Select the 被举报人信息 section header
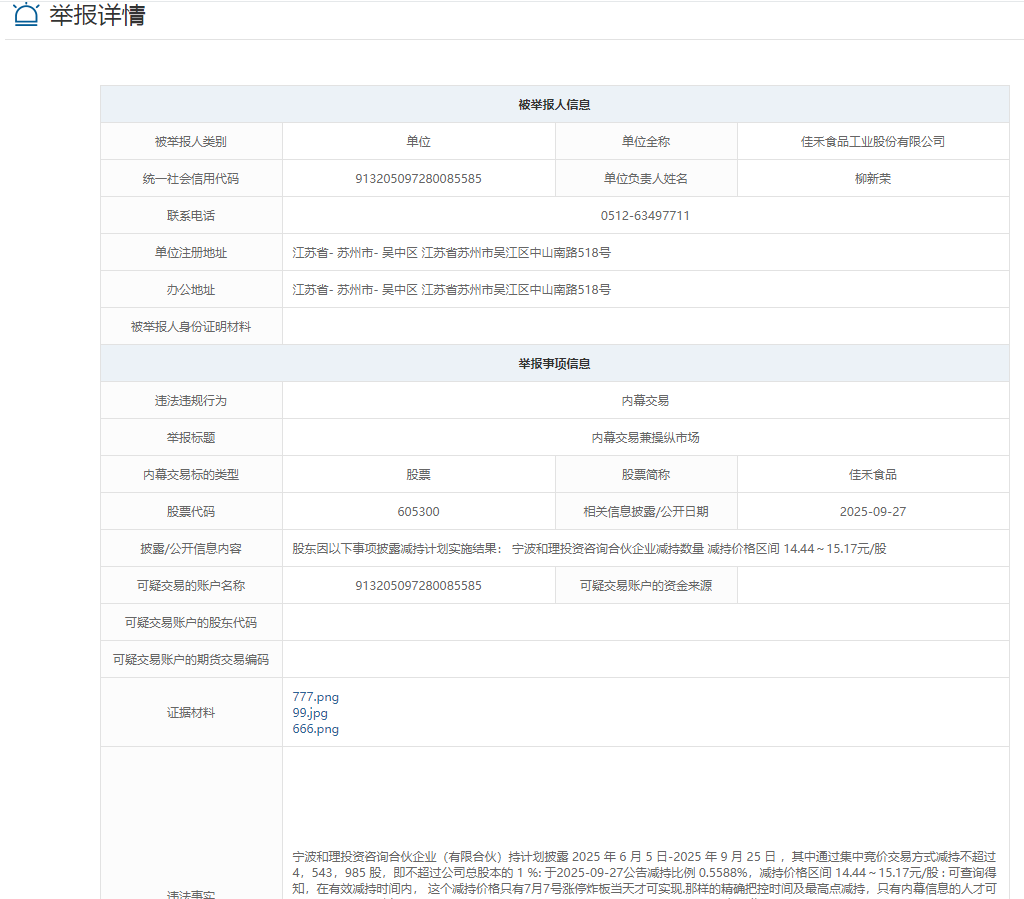The height and width of the screenshot is (899, 1024). click(554, 104)
